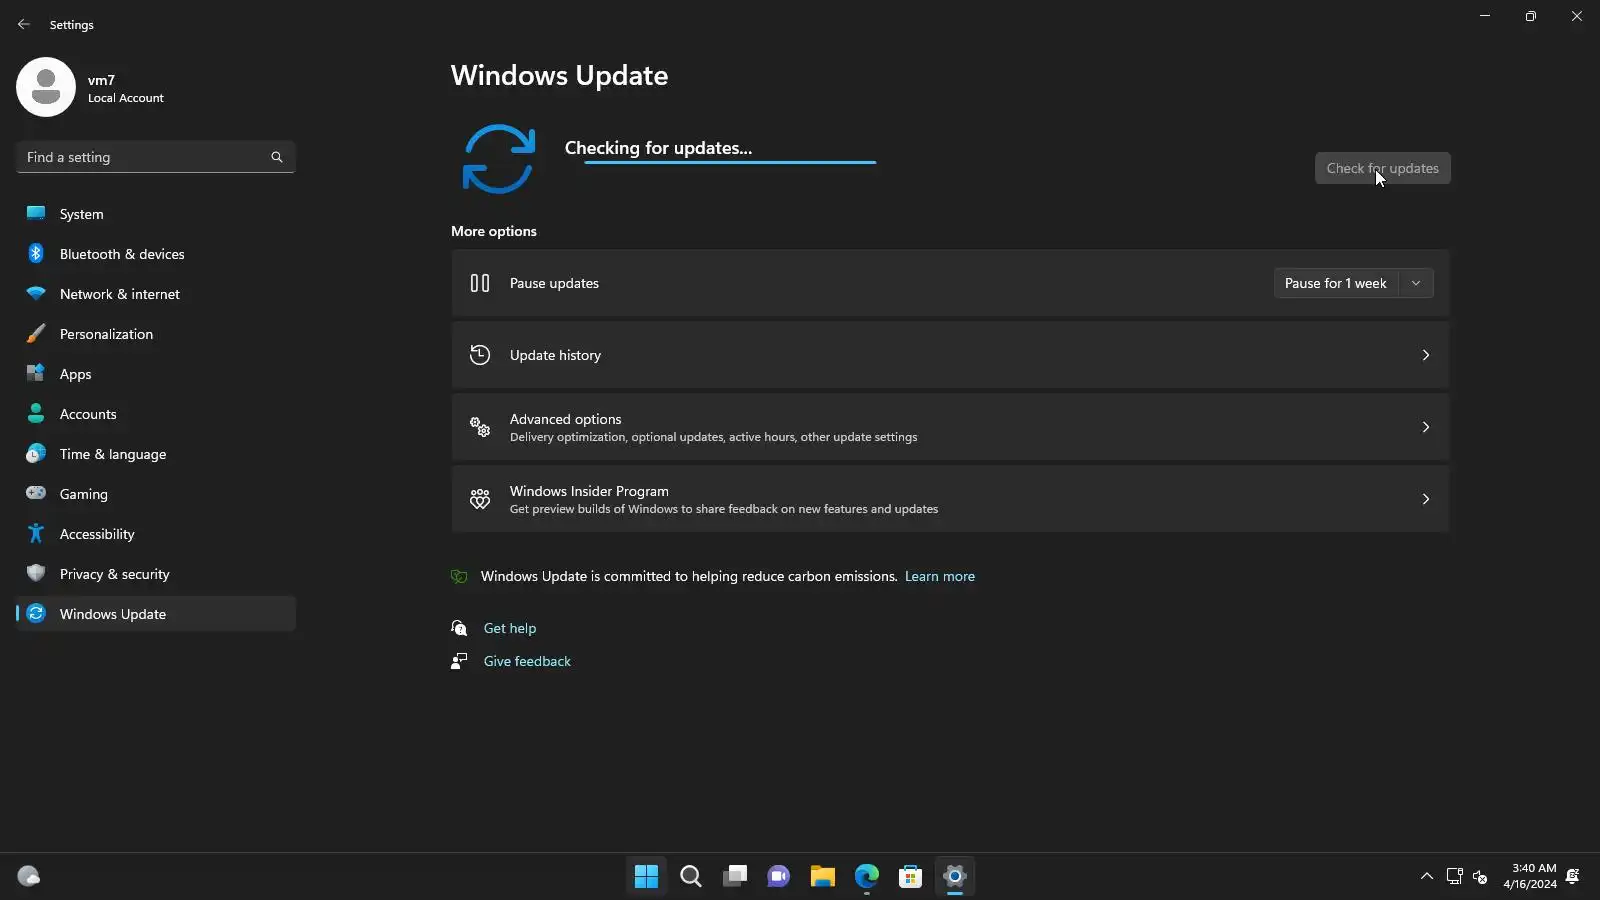Image resolution: width=1600 pixels, height=900 pixels.
Task: Click the Checking for updates progress bar
Action: tap(730, 162)
